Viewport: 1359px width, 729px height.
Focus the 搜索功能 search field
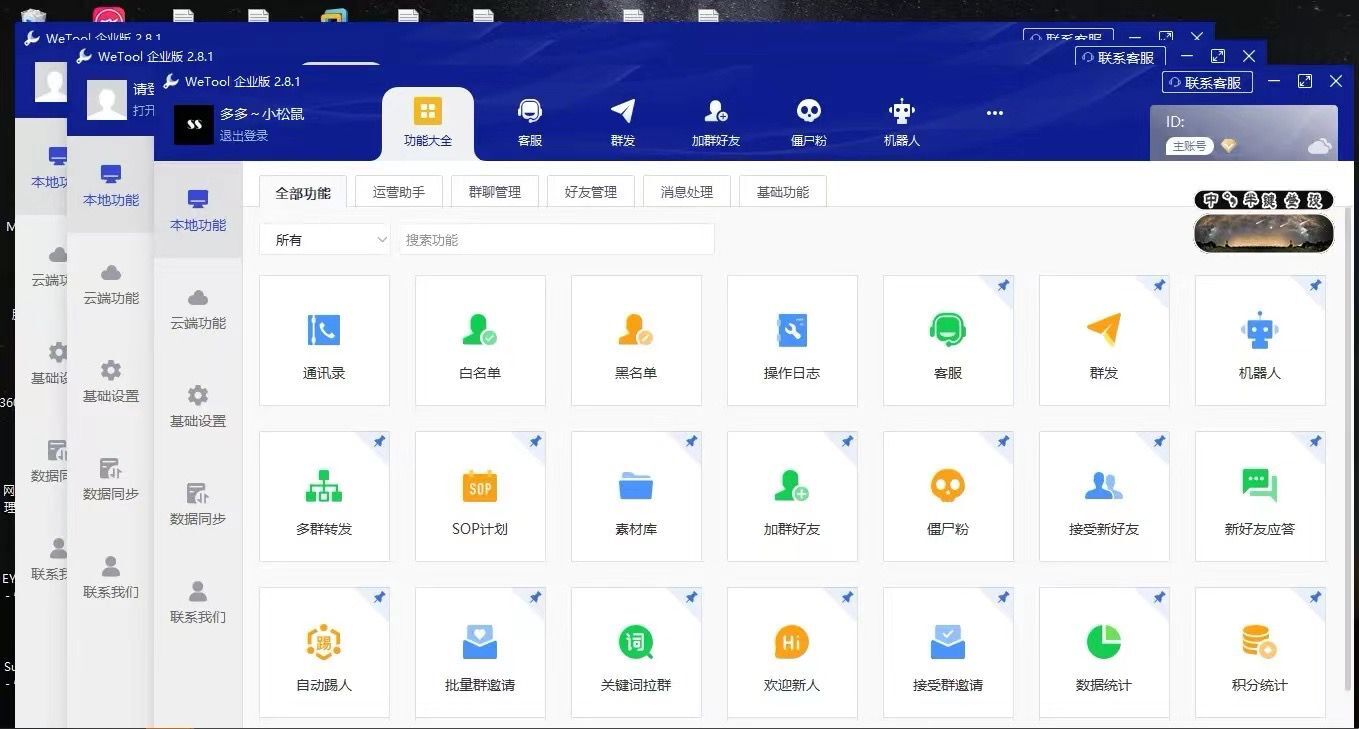coord(557,240)
